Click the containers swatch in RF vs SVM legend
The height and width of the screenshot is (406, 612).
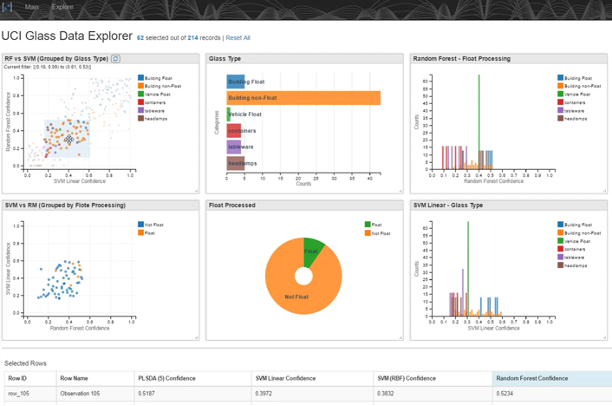tap(141, 102)
